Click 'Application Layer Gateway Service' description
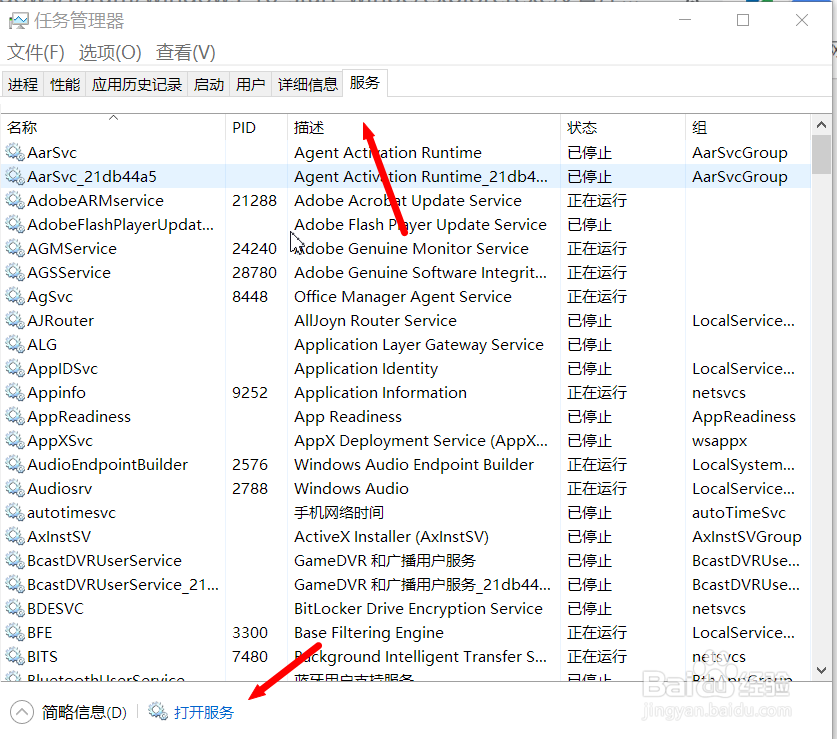This screenshot has height=739, width=837. [x=419, y=344]
